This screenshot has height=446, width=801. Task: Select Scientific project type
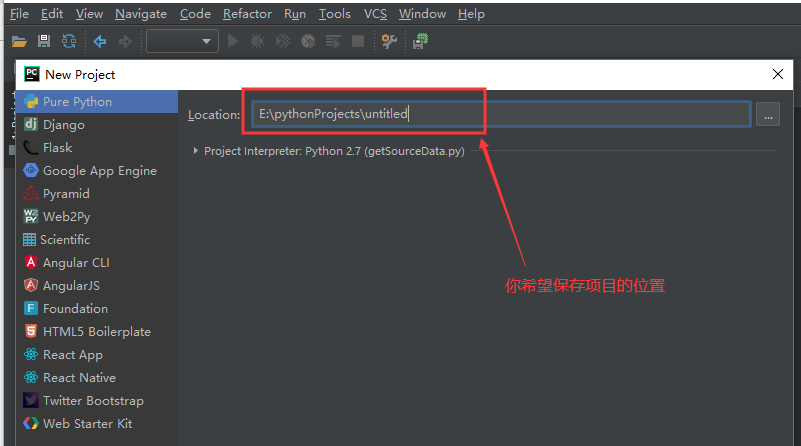(x=97, y=240)
